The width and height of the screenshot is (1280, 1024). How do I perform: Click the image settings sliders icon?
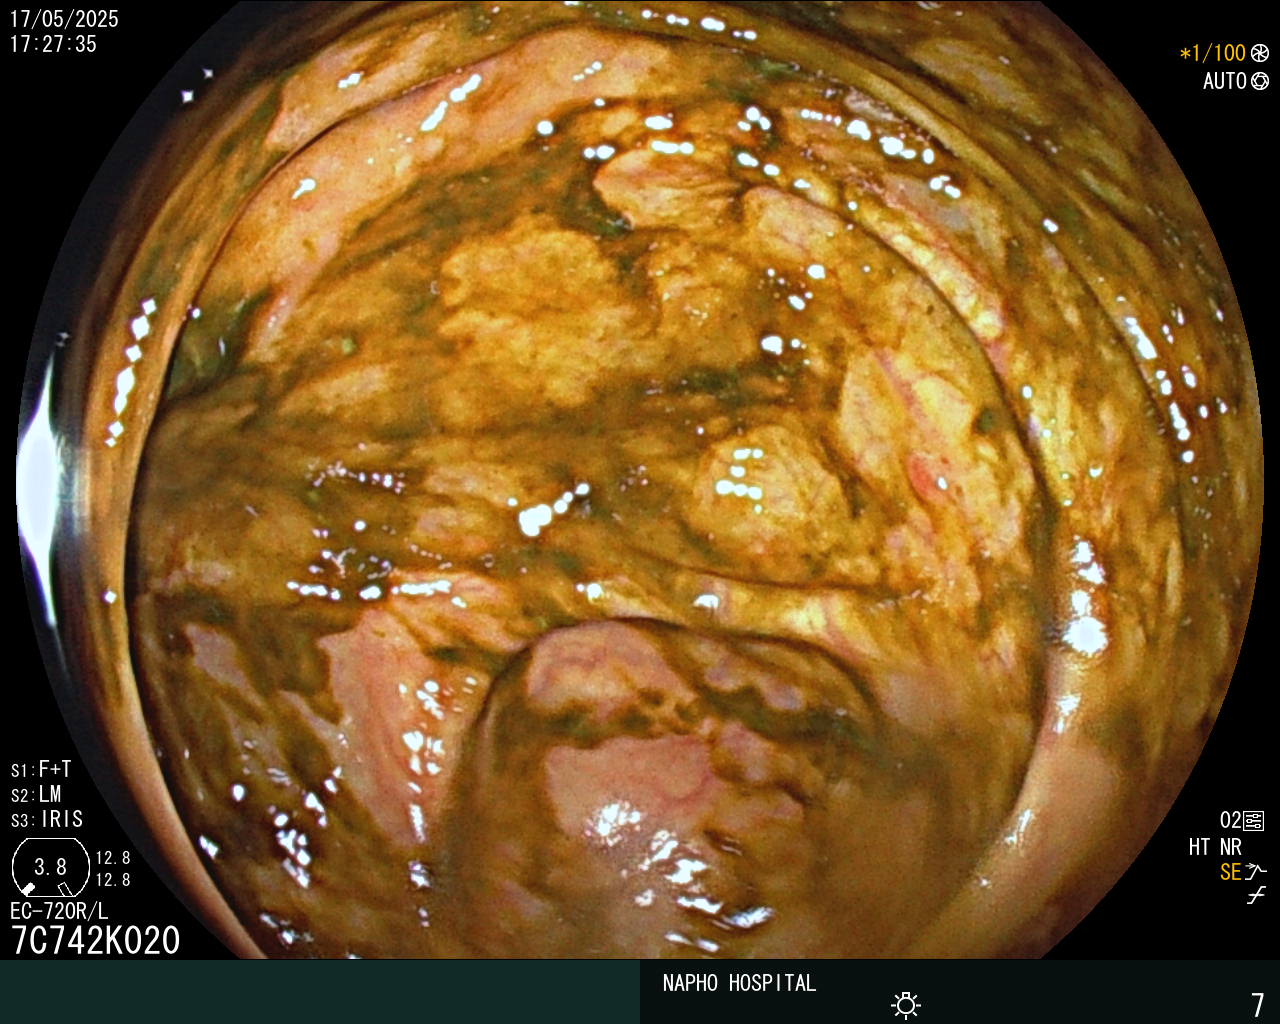tap(1254, 821)
